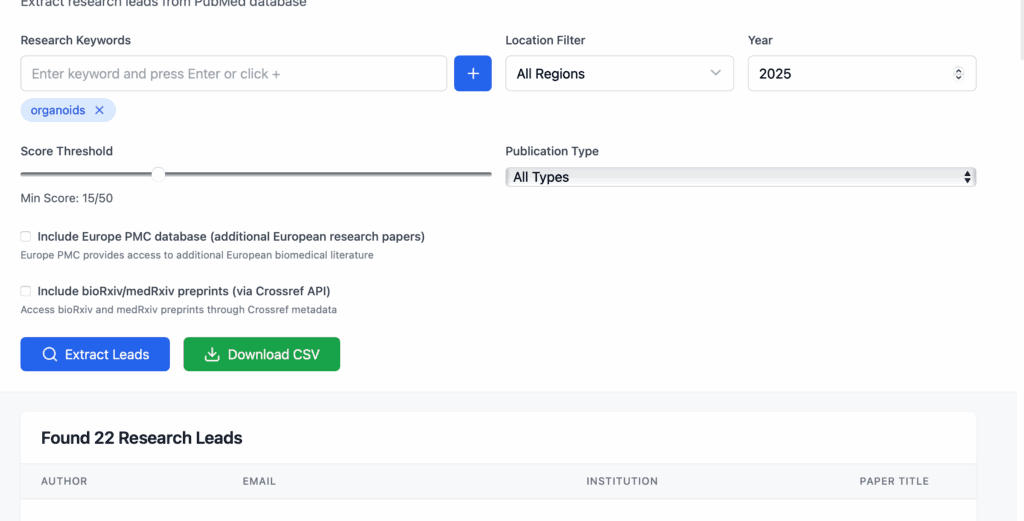The height and width of the screenshot is (521, 1024).
Task: Click the download arrow icon on Download CSV
Action: click(x=212, y=355)
